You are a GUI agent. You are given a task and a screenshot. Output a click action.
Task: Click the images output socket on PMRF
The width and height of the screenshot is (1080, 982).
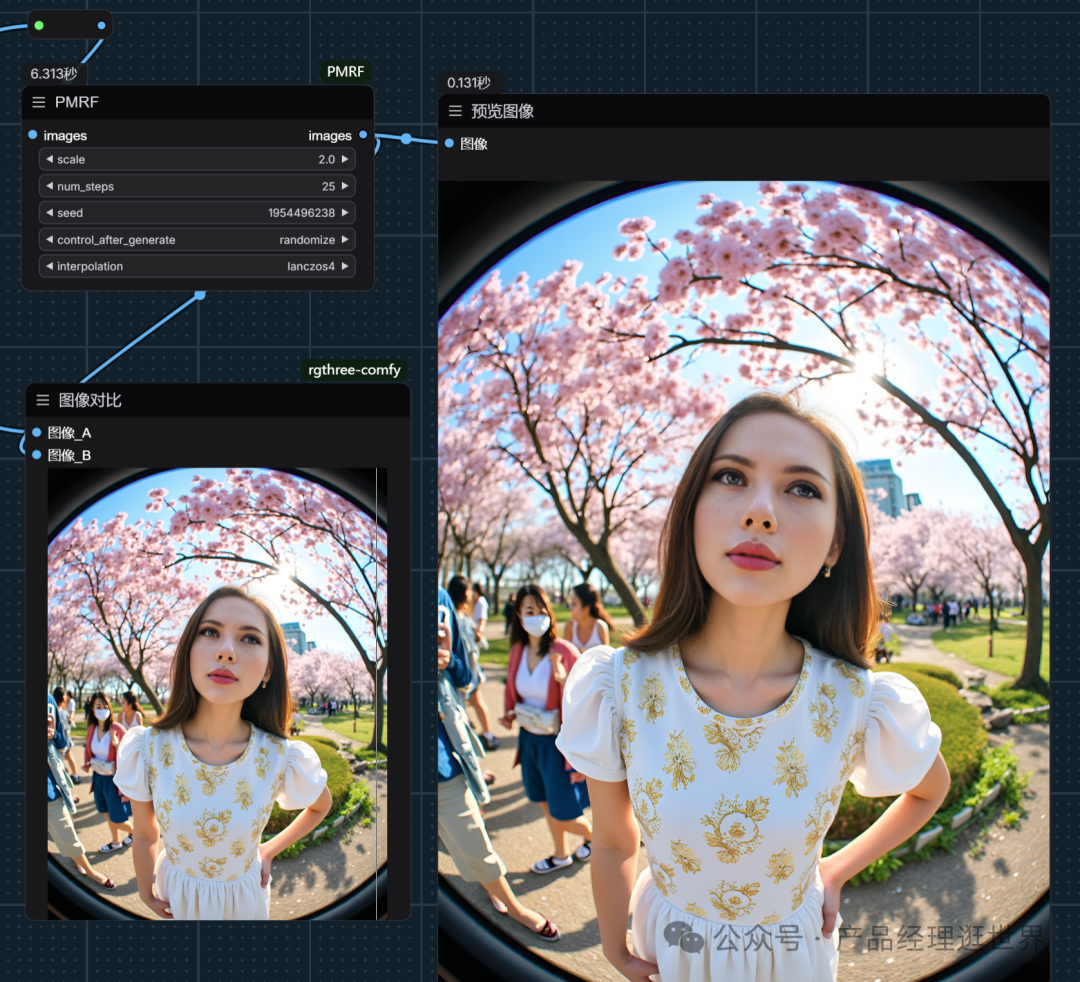click(x=363, y=135)
